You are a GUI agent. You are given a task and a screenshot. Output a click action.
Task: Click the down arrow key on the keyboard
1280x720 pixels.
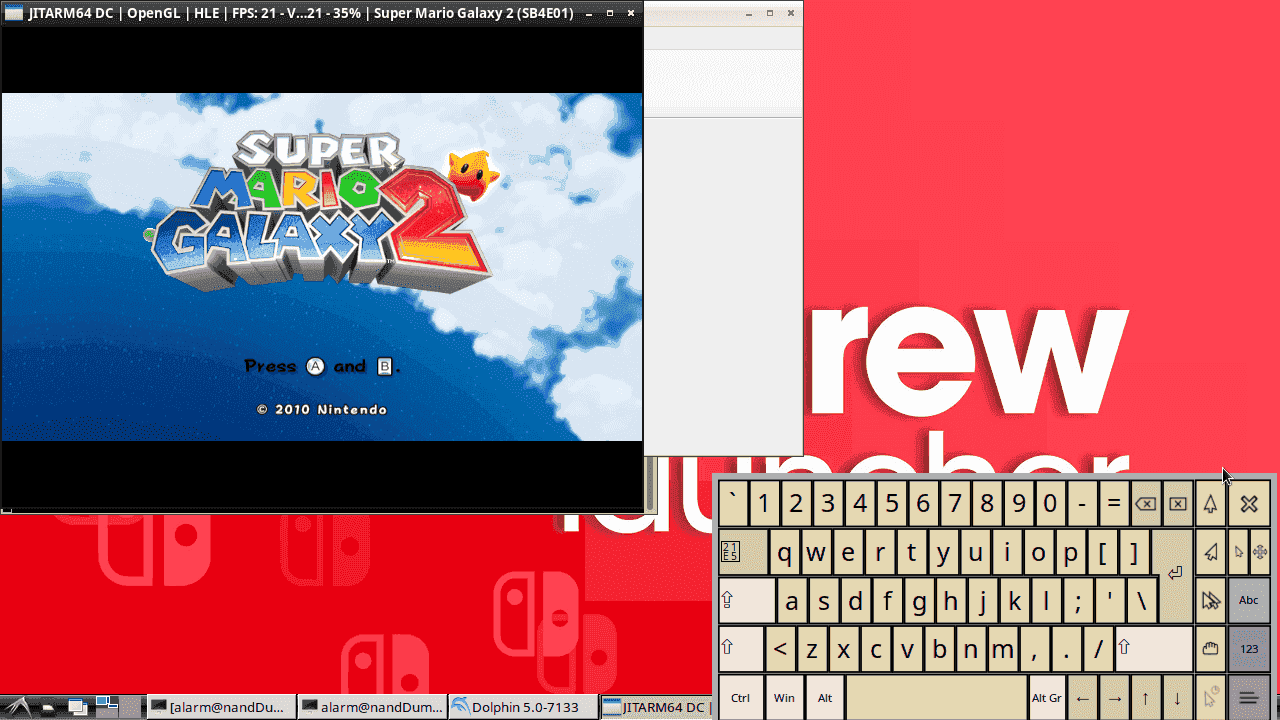[x=1178, y=698]
